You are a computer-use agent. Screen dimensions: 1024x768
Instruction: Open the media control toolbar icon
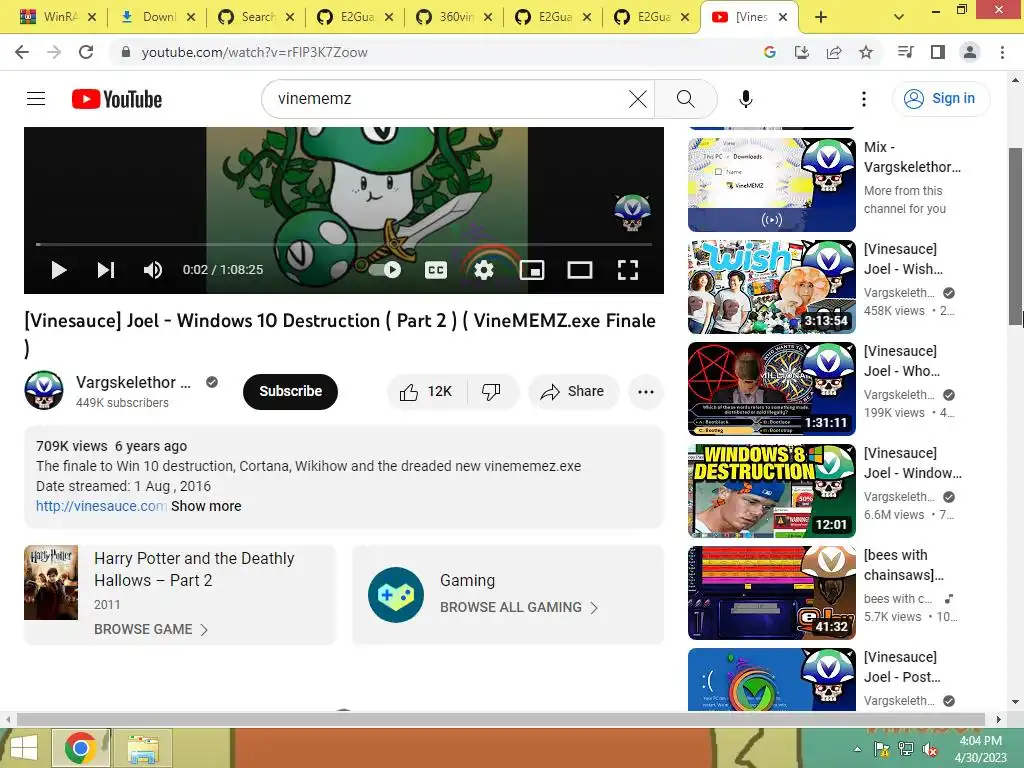905,52
